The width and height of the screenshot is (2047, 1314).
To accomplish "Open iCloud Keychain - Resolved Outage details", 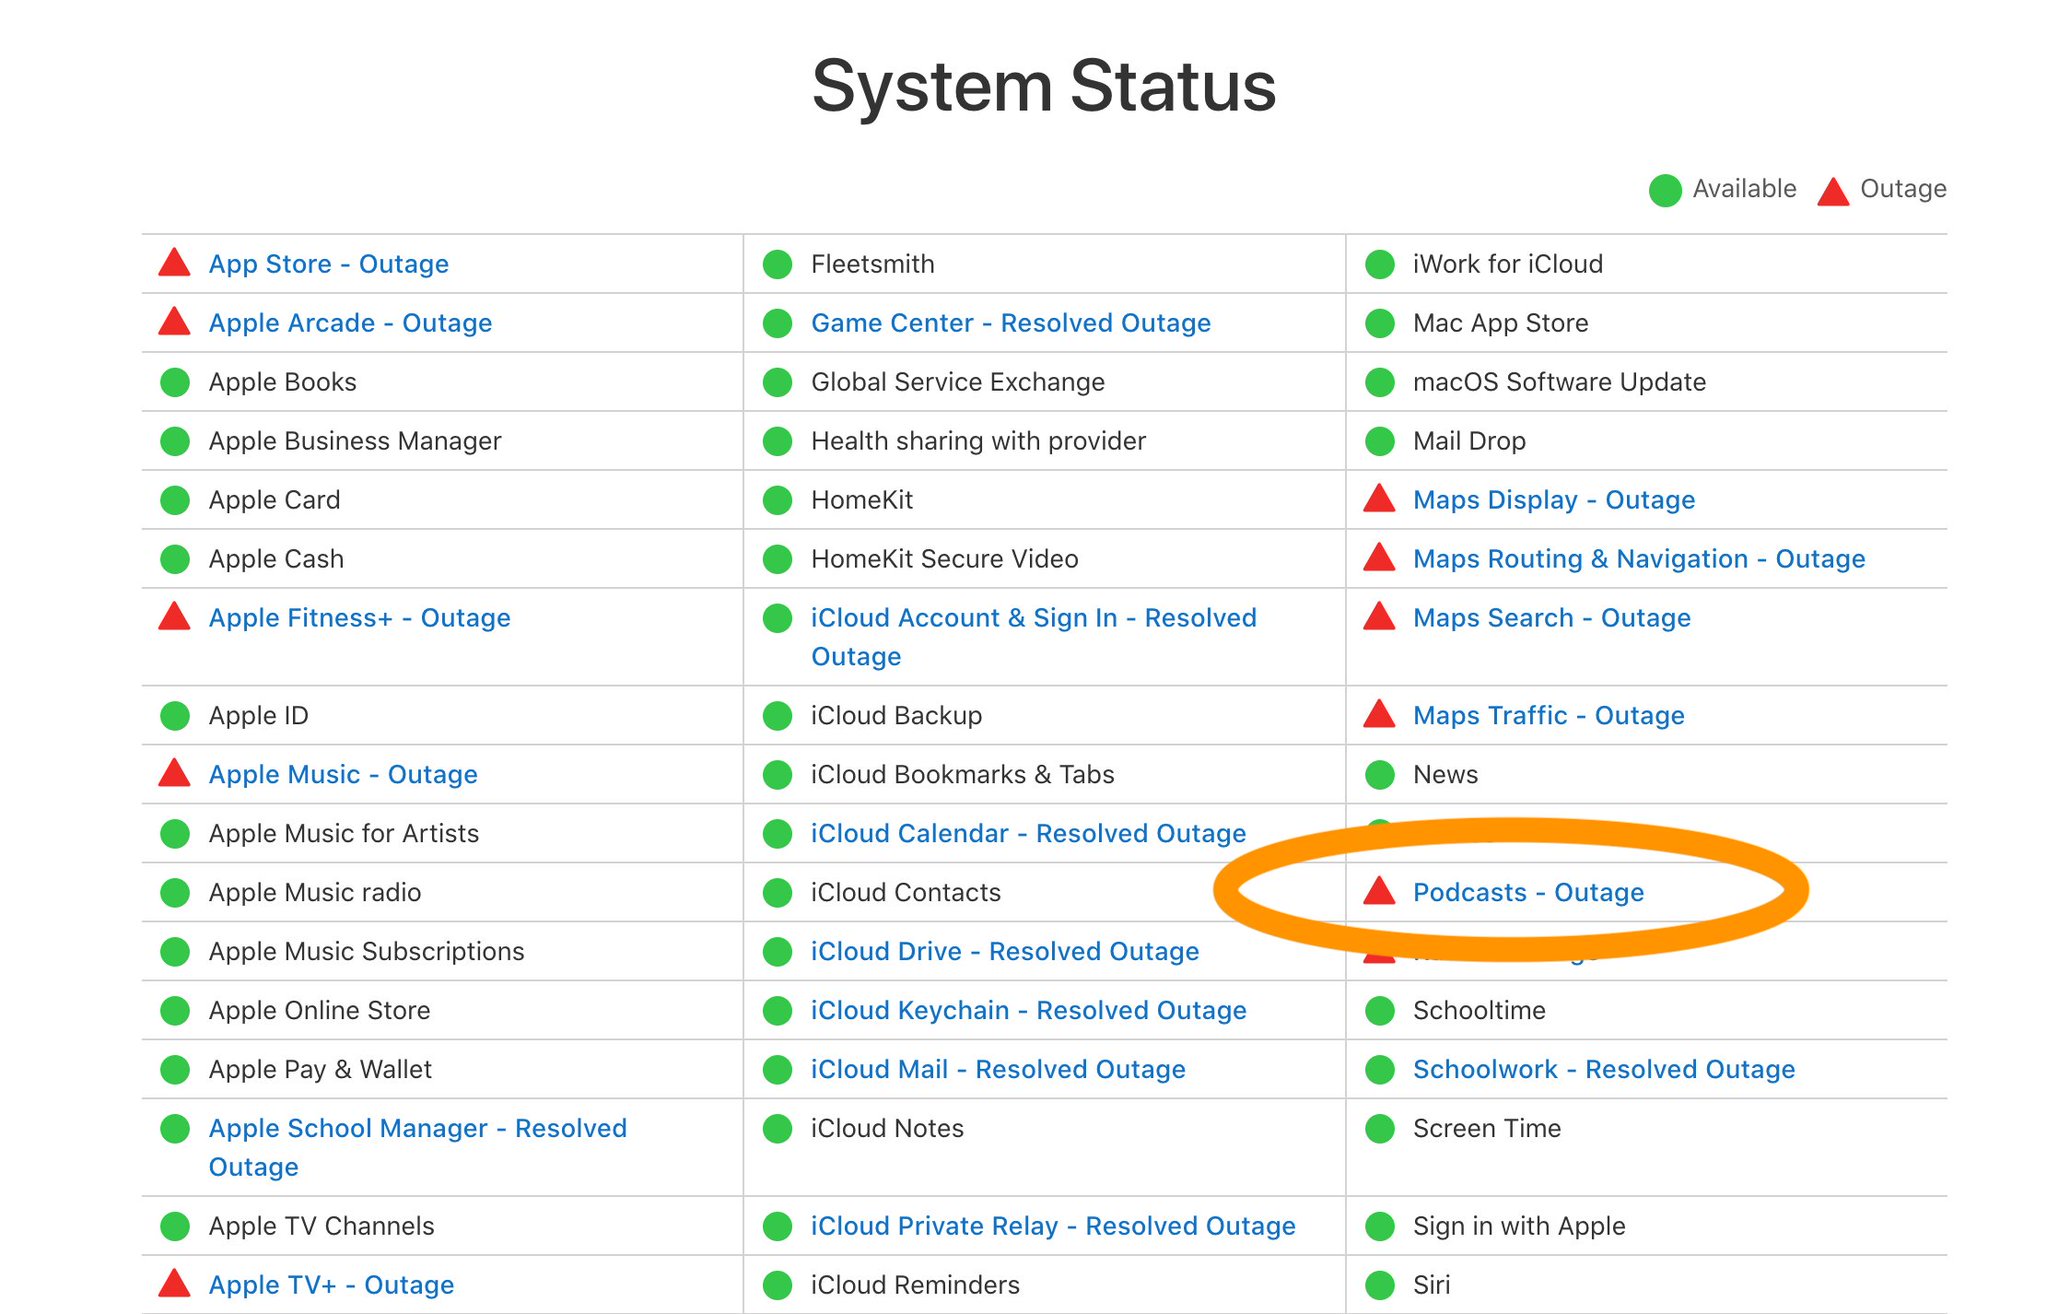I will pos(1028,1011).
